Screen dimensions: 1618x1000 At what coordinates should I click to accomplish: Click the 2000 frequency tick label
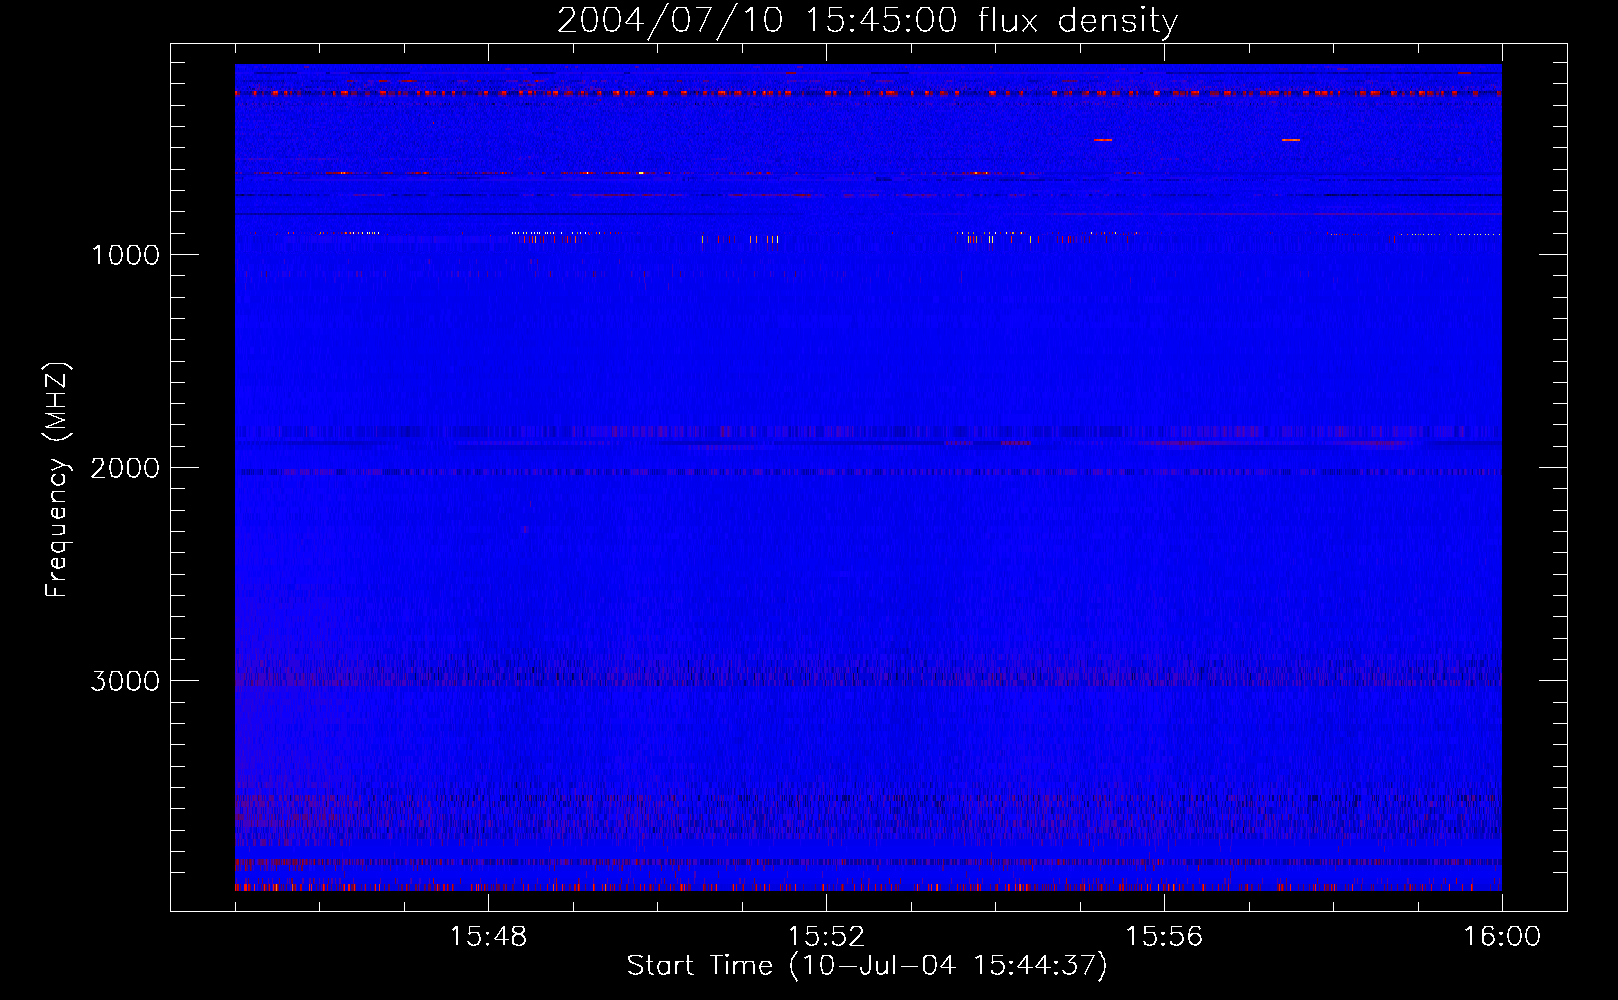click(125, 468)
